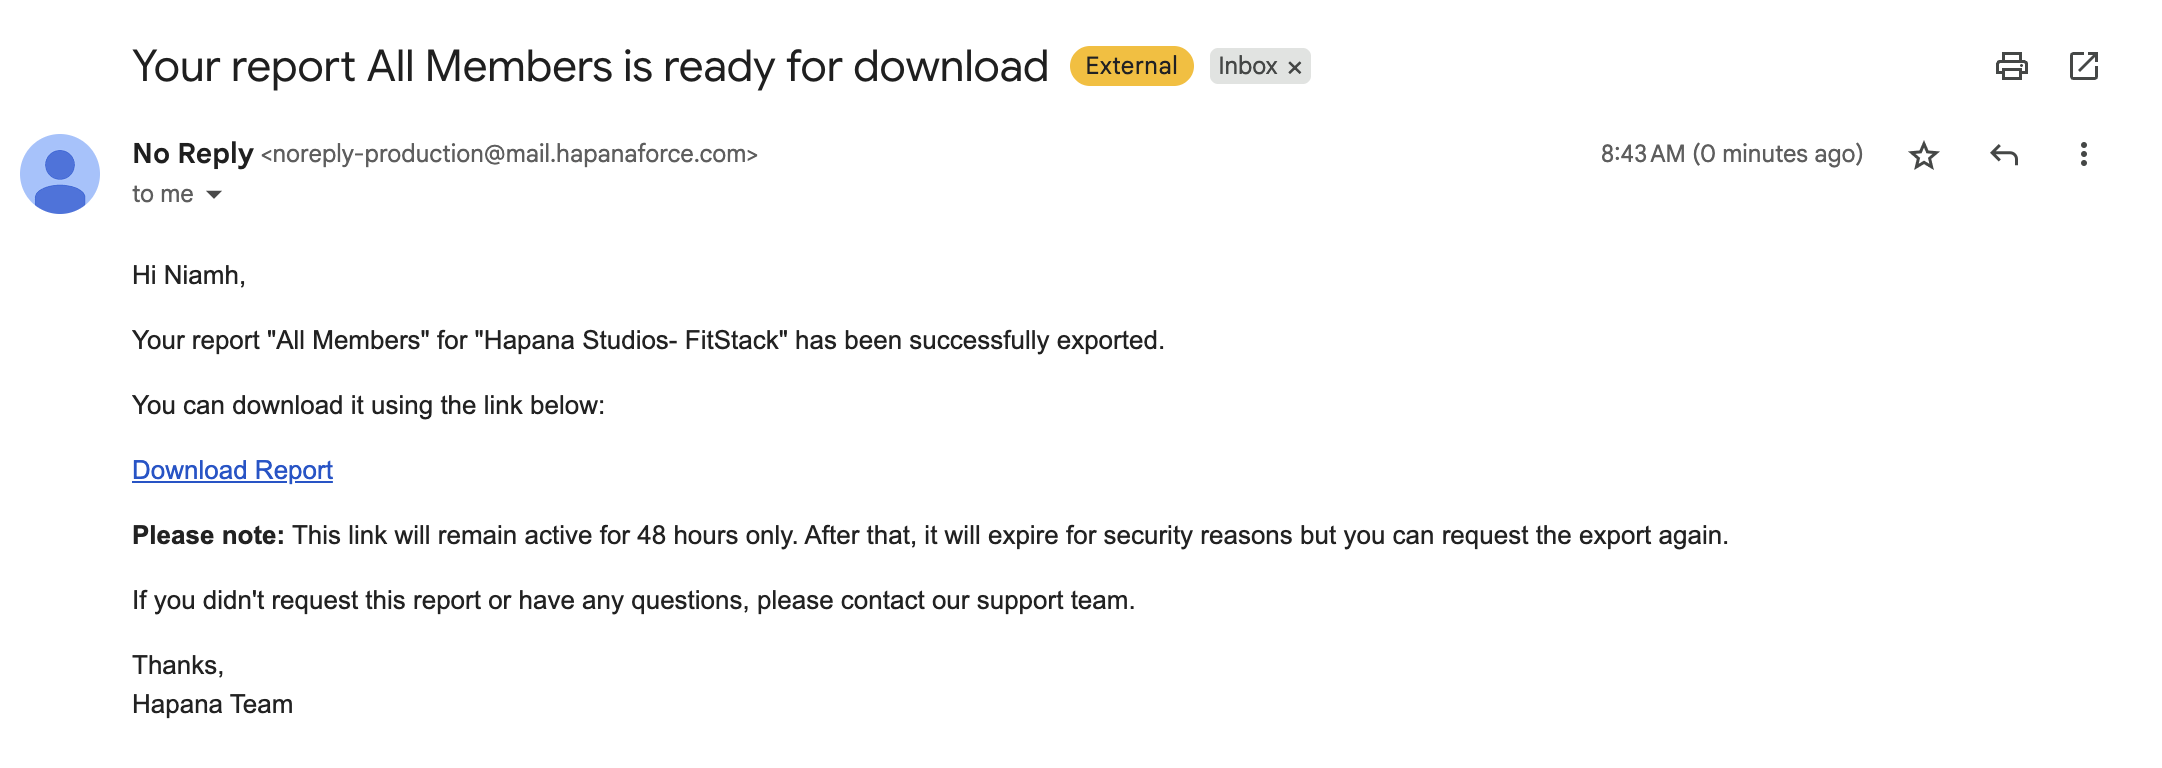Viewport: 2162px width, 768px height.
Task: Star this message
Action: tap(1923, 156)
